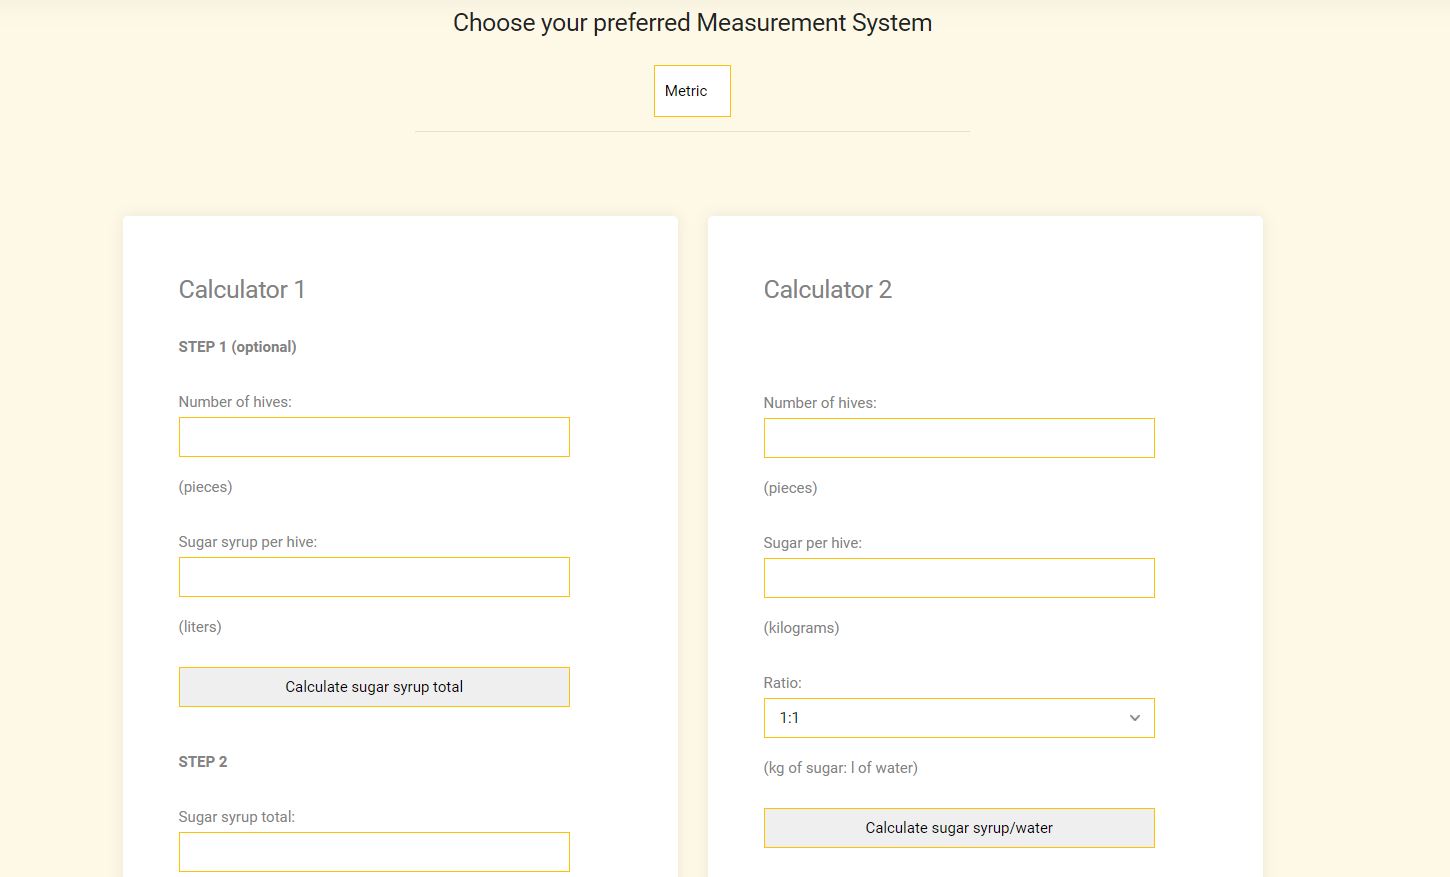Click the (pieces) label under Number of hives

click(205, 486)
